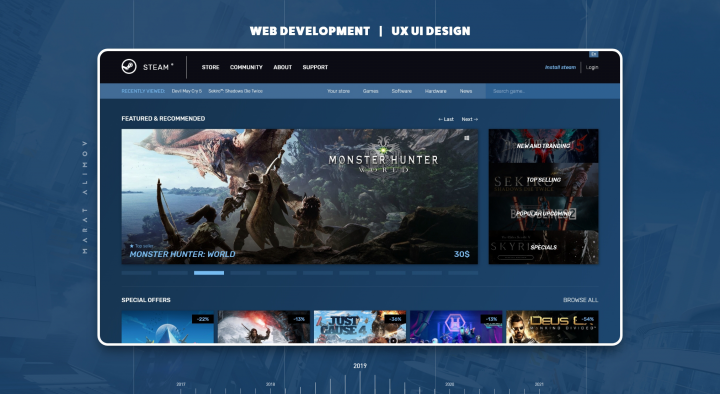Click the 30$ price on the banner
Viewport: 720px width, 394px height.
click(x=461, y=254)
